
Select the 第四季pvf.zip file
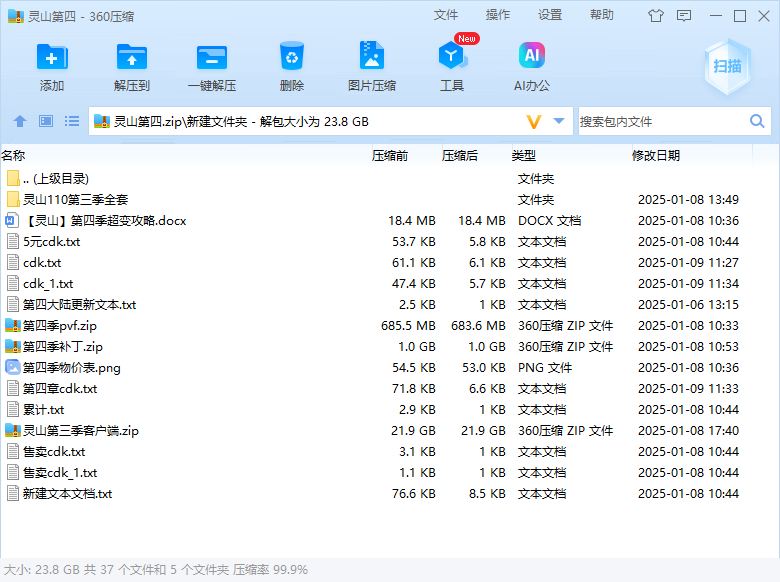(x=60, y=325)
